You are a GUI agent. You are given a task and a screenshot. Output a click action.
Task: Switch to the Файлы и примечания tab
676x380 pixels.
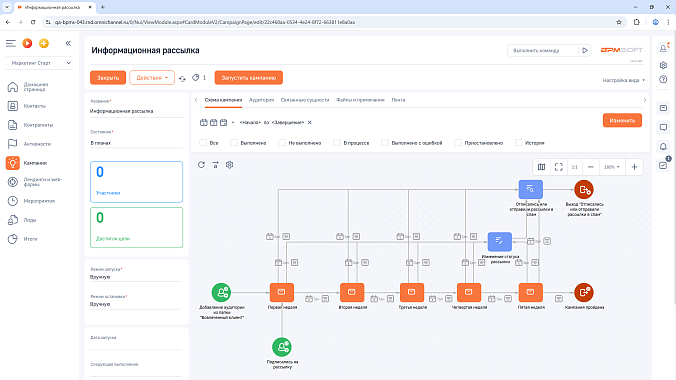(x=360, y=100)
